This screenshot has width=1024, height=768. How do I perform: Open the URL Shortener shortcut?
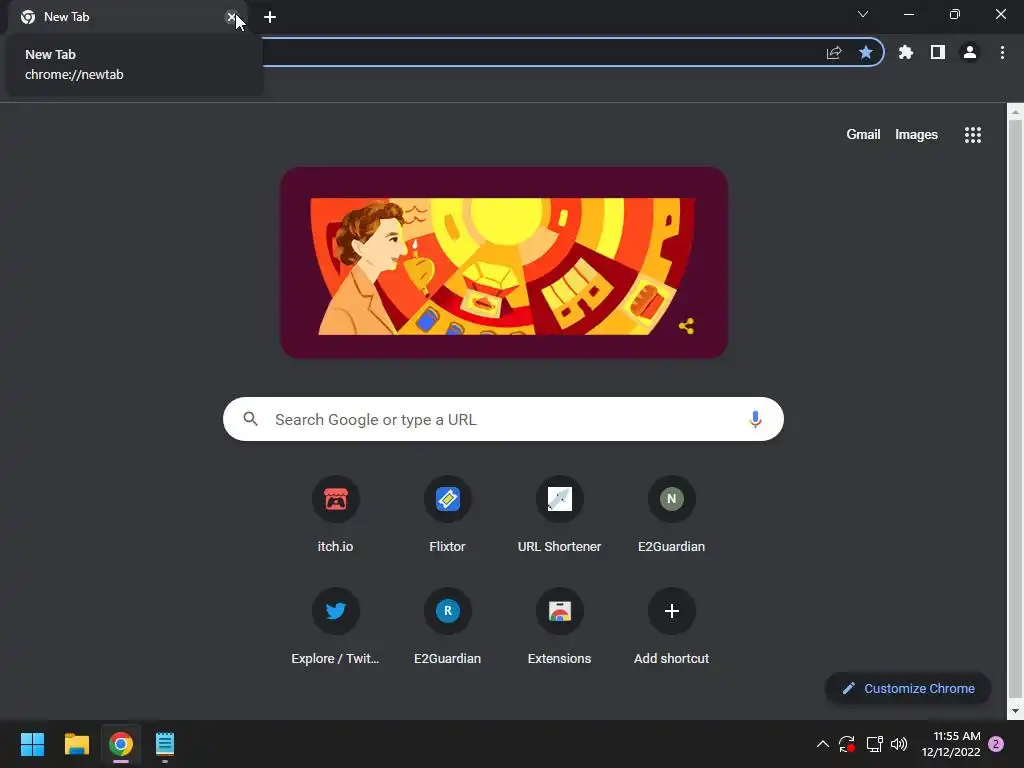(x=560, y=500)
